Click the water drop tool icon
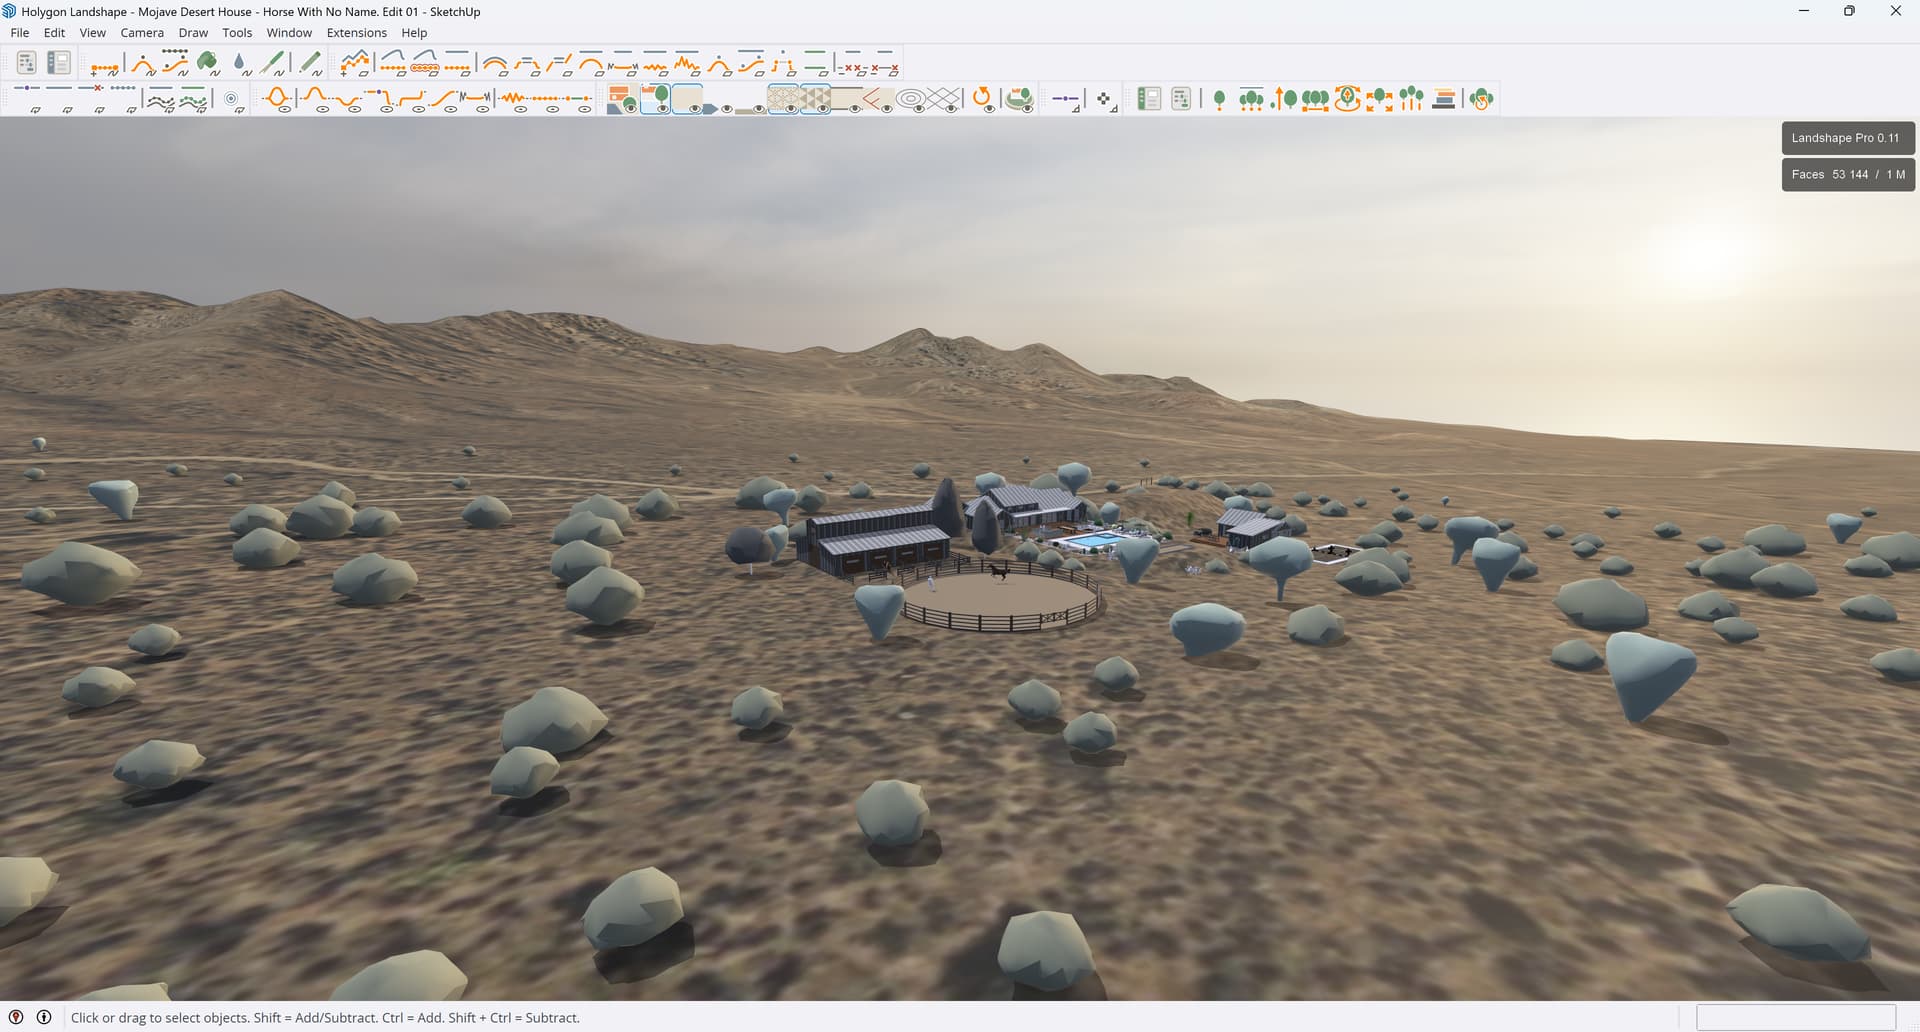The height and width of the screenshot is (1032, 1920). 240,64
